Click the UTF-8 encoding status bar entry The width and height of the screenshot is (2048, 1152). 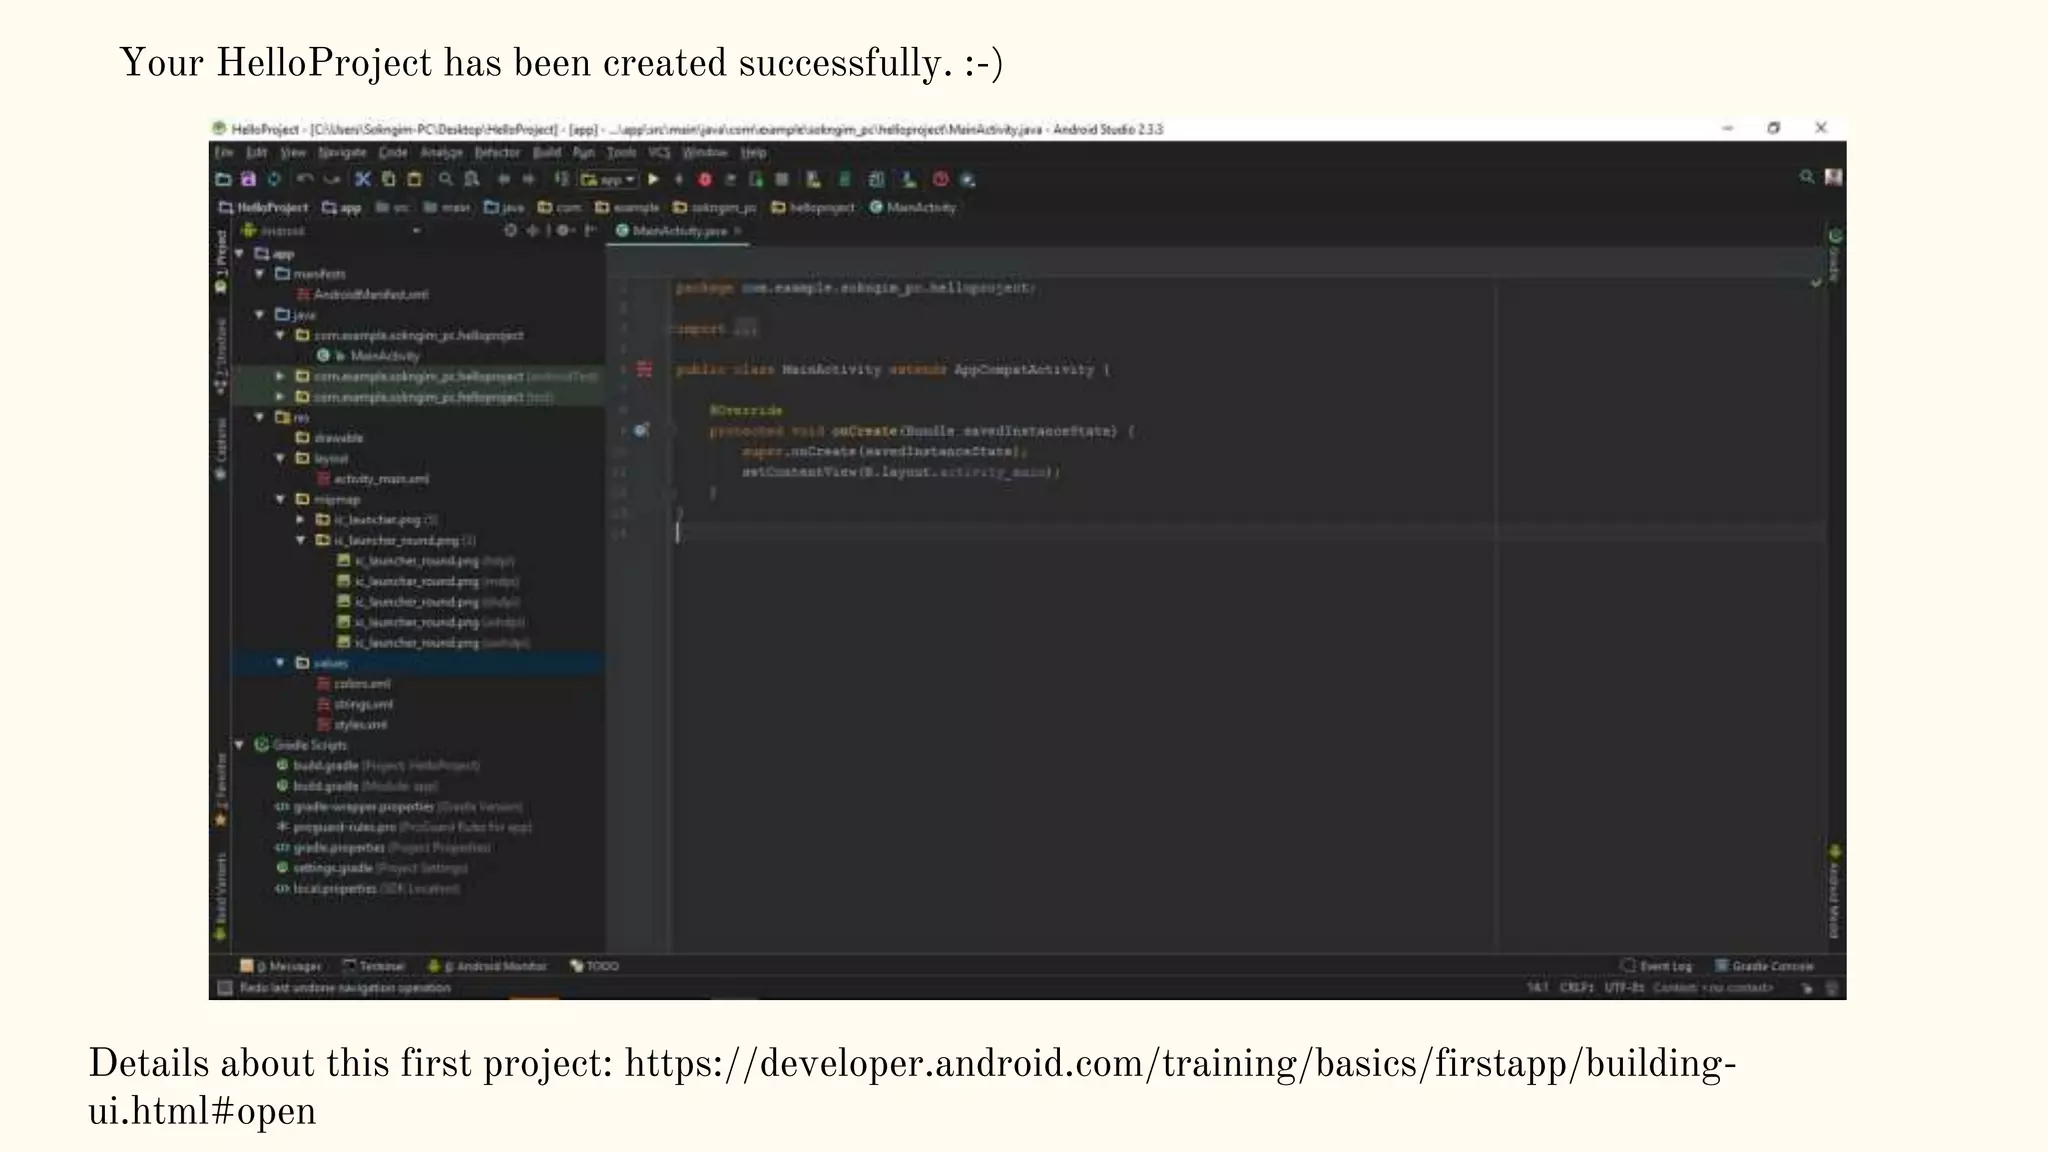pos(1624,988)
